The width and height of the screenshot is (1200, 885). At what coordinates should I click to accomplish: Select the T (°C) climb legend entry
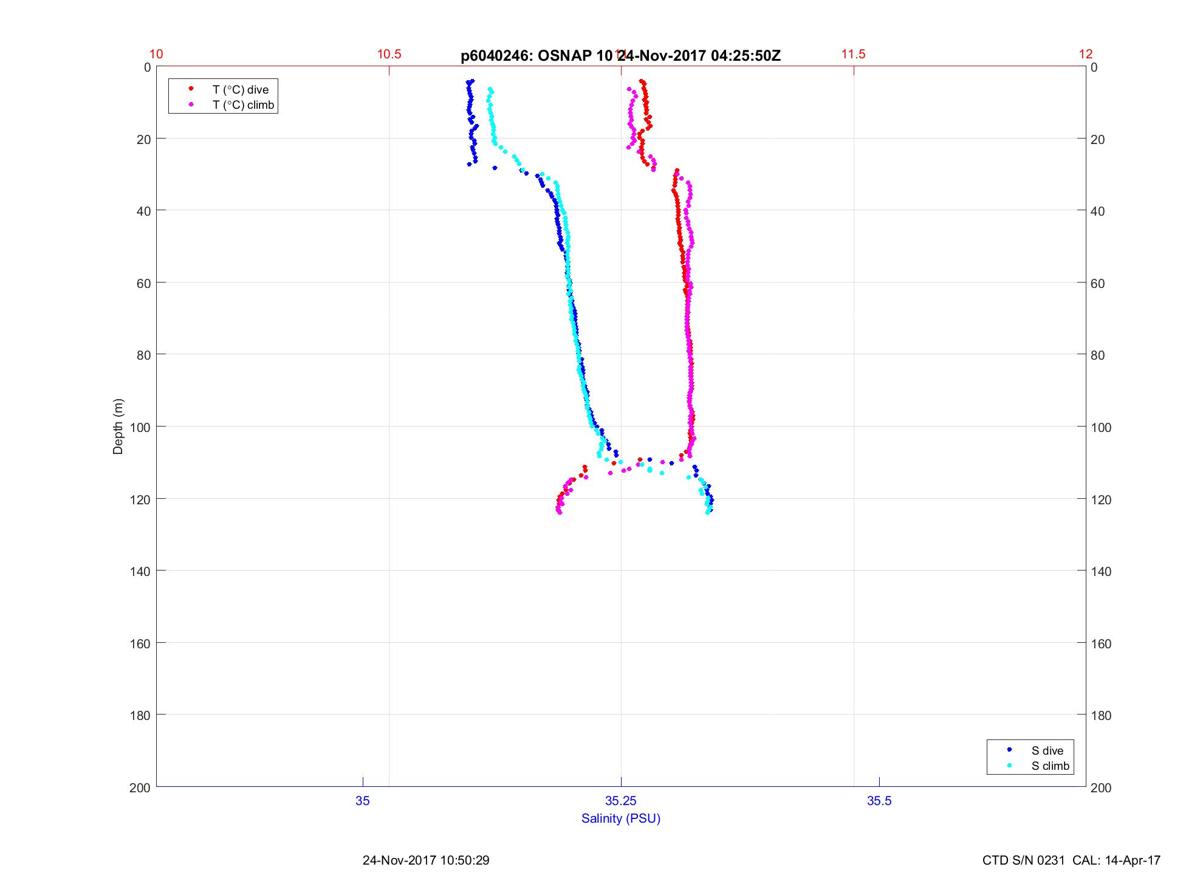pyautogui.click(x=222, y=105)
